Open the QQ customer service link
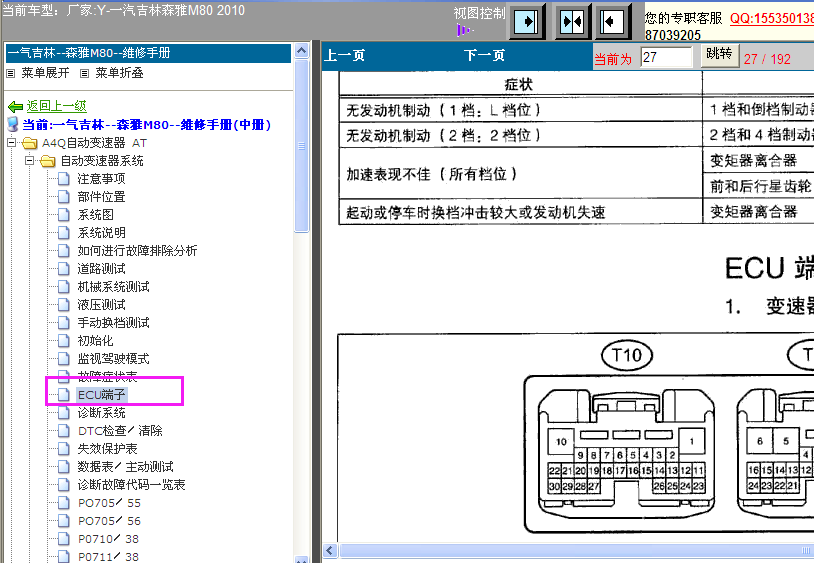This screenshot has height=563, width=814. click(x=772, y=18)
